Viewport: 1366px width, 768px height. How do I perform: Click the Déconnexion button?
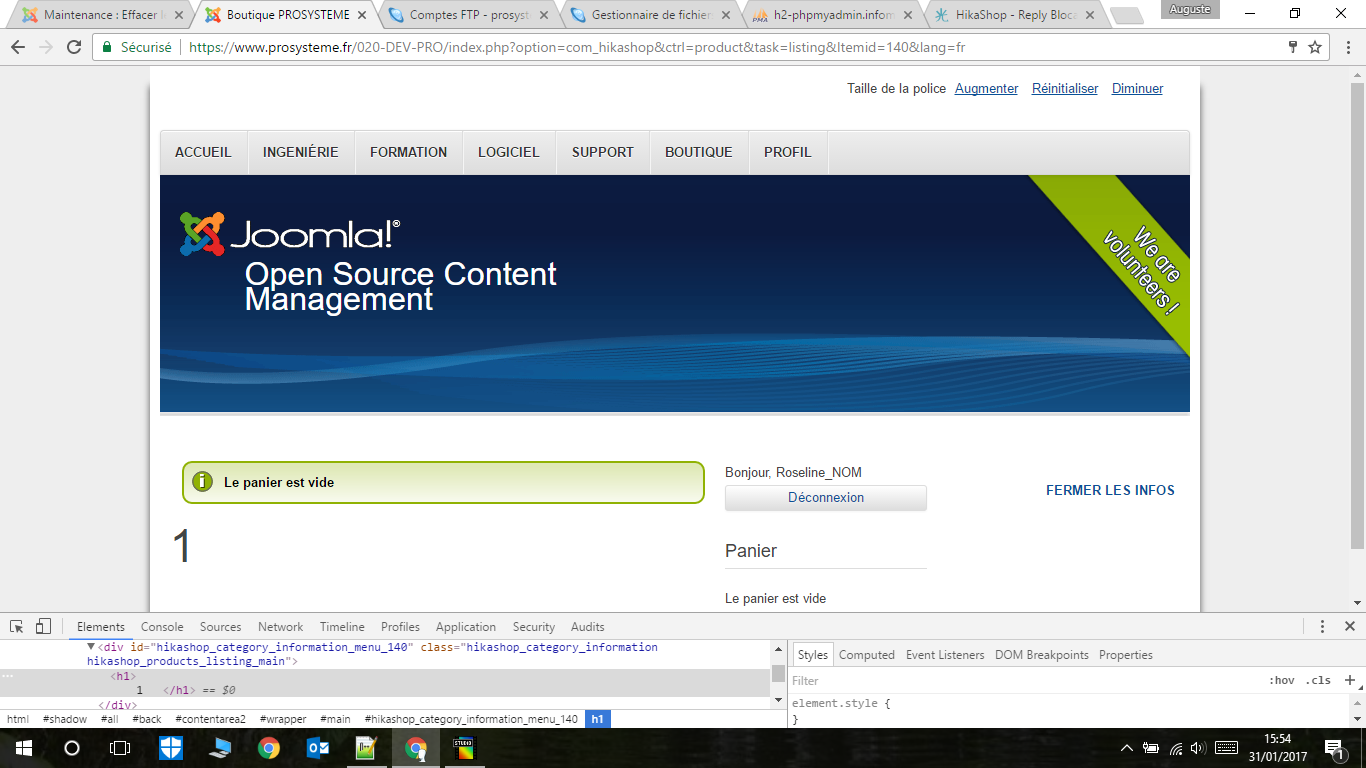(x=826, y=498)
